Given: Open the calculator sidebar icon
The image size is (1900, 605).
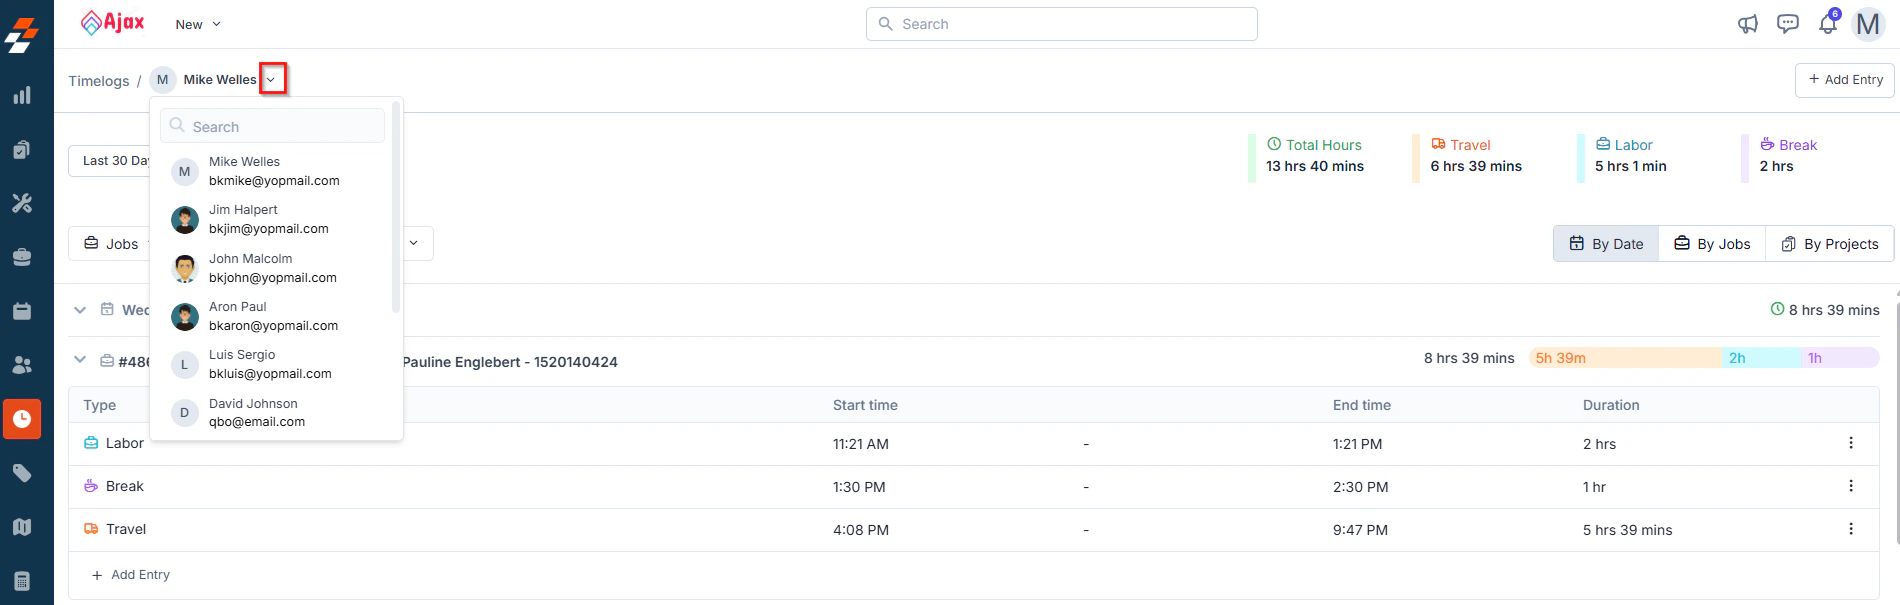Looking at the screenshot, I should (22, 581).
